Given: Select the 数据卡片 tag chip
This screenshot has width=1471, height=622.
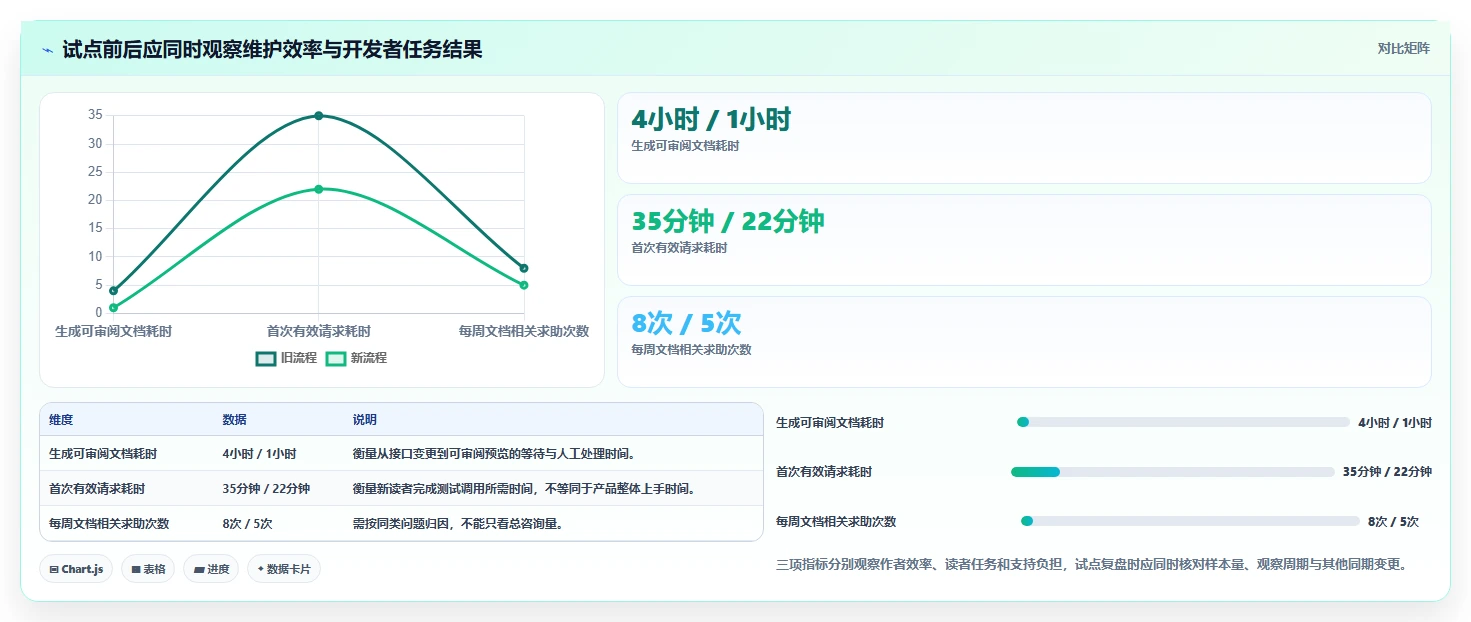Looking at the screenshot, I should (284, 569).
